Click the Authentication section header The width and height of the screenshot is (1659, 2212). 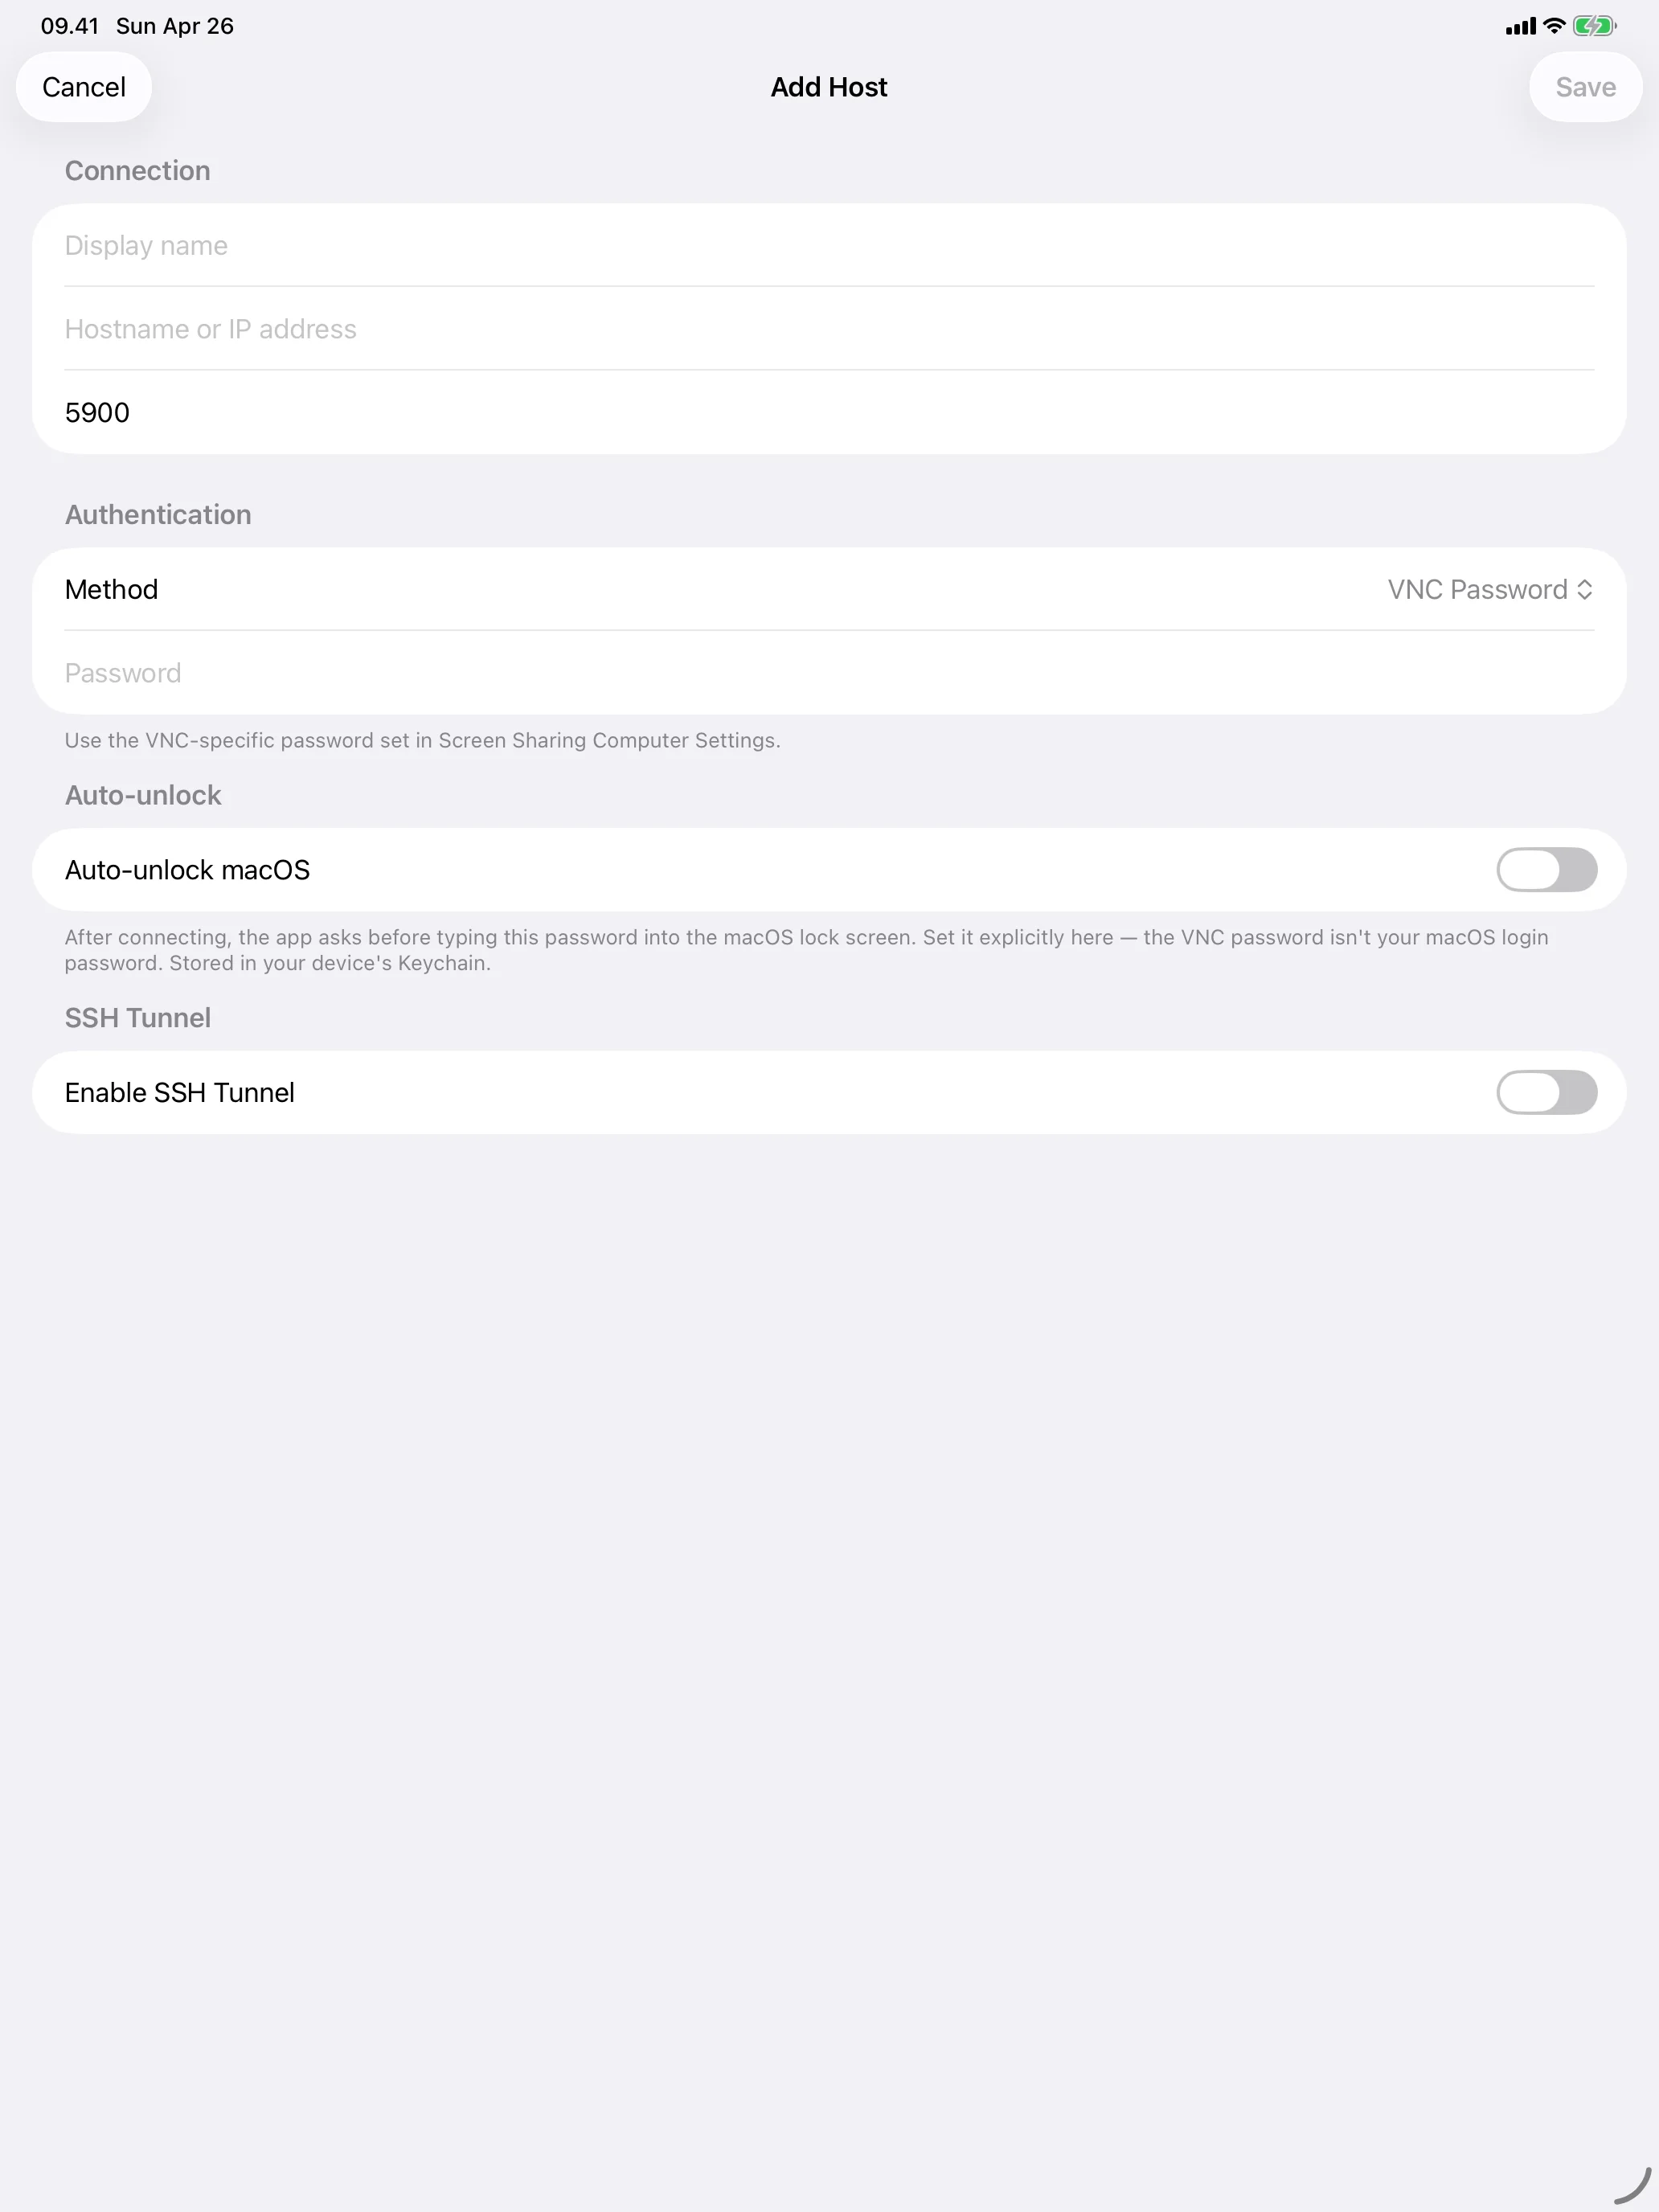pyautogui.click(x=157, y=514)
